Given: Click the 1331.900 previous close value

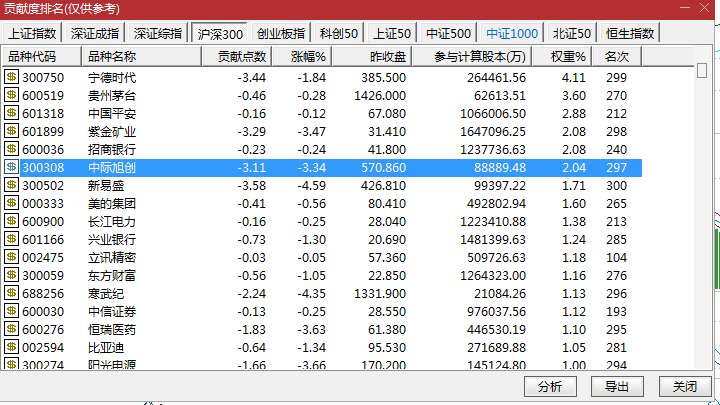Looking at the screenshot, I should tap(380, 293).
